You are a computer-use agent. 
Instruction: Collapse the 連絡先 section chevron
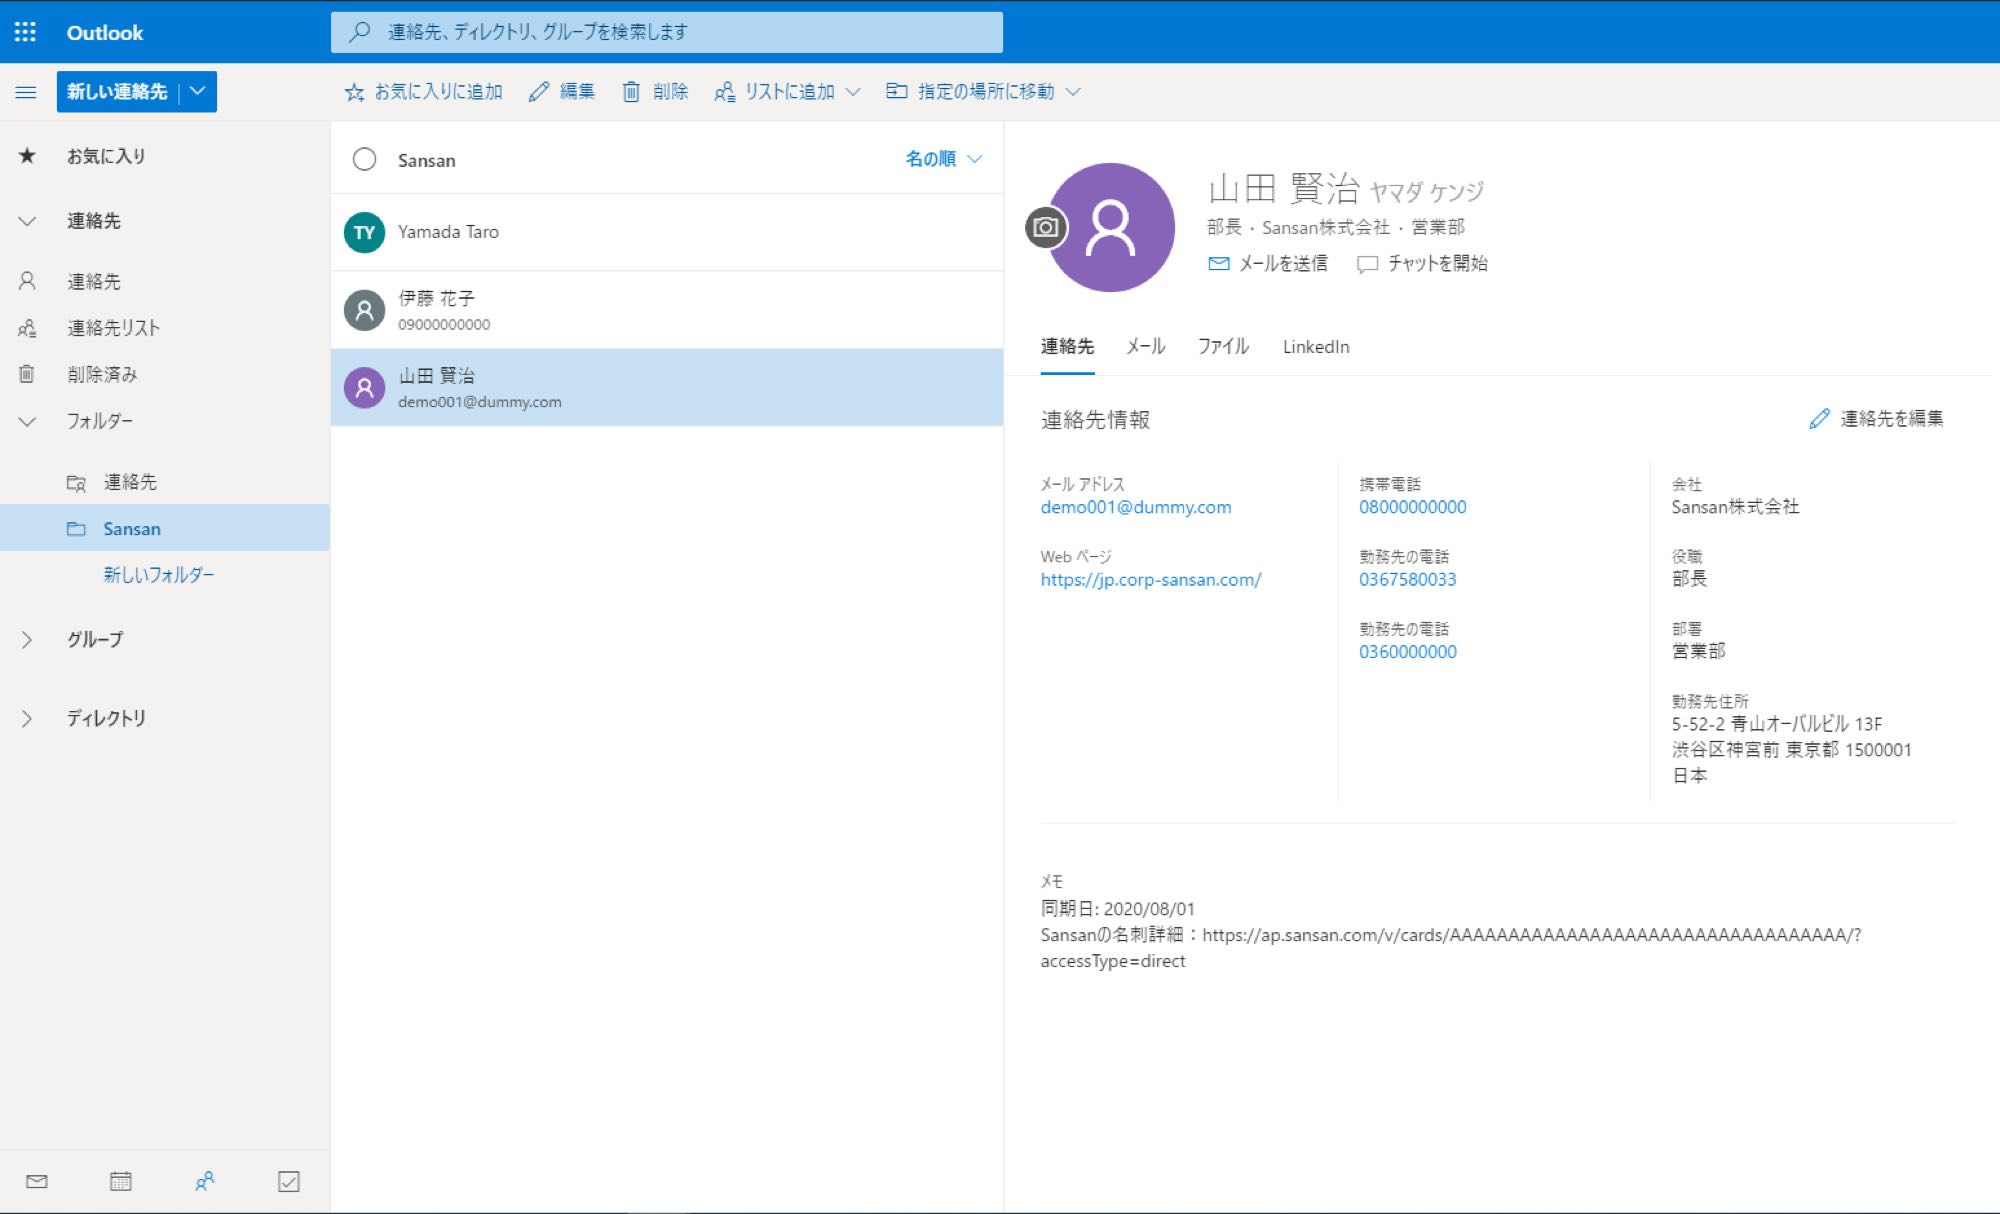click(x=27, y=221)
